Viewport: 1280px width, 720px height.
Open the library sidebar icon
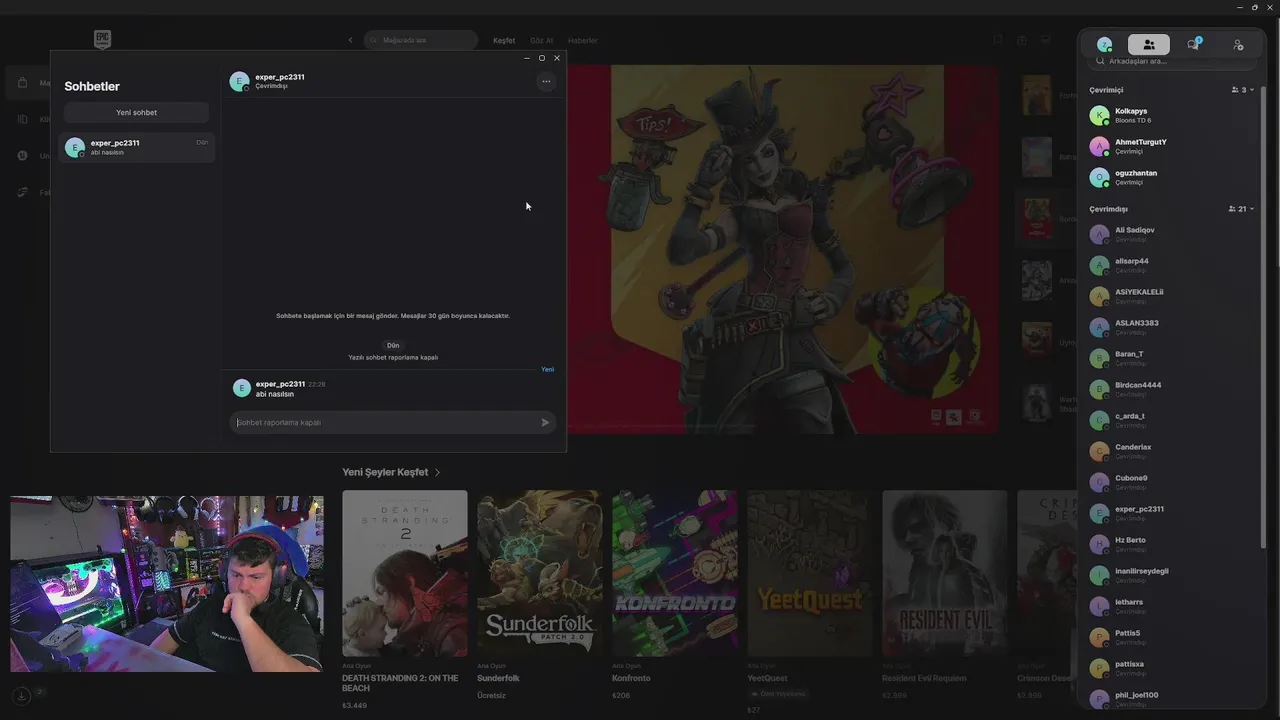tap(23, 119)
